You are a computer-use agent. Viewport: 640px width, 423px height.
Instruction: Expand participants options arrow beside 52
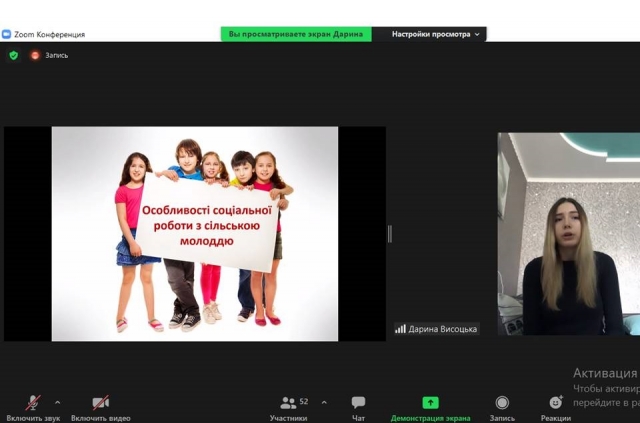tap(324, 403)
